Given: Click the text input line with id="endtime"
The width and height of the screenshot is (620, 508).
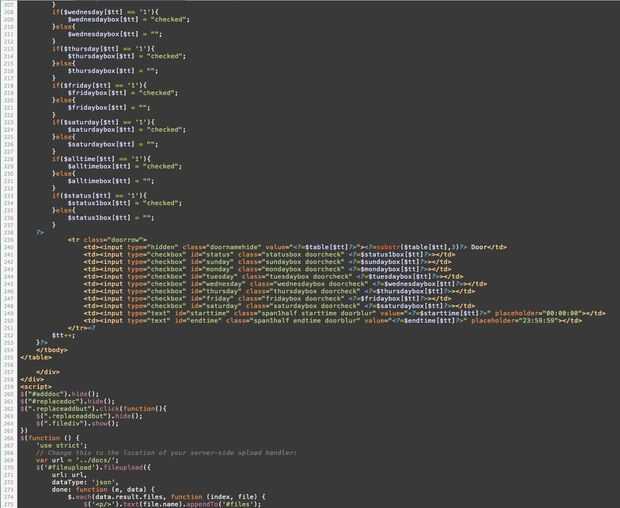Looking at the screenshot, I should [333, 321].
